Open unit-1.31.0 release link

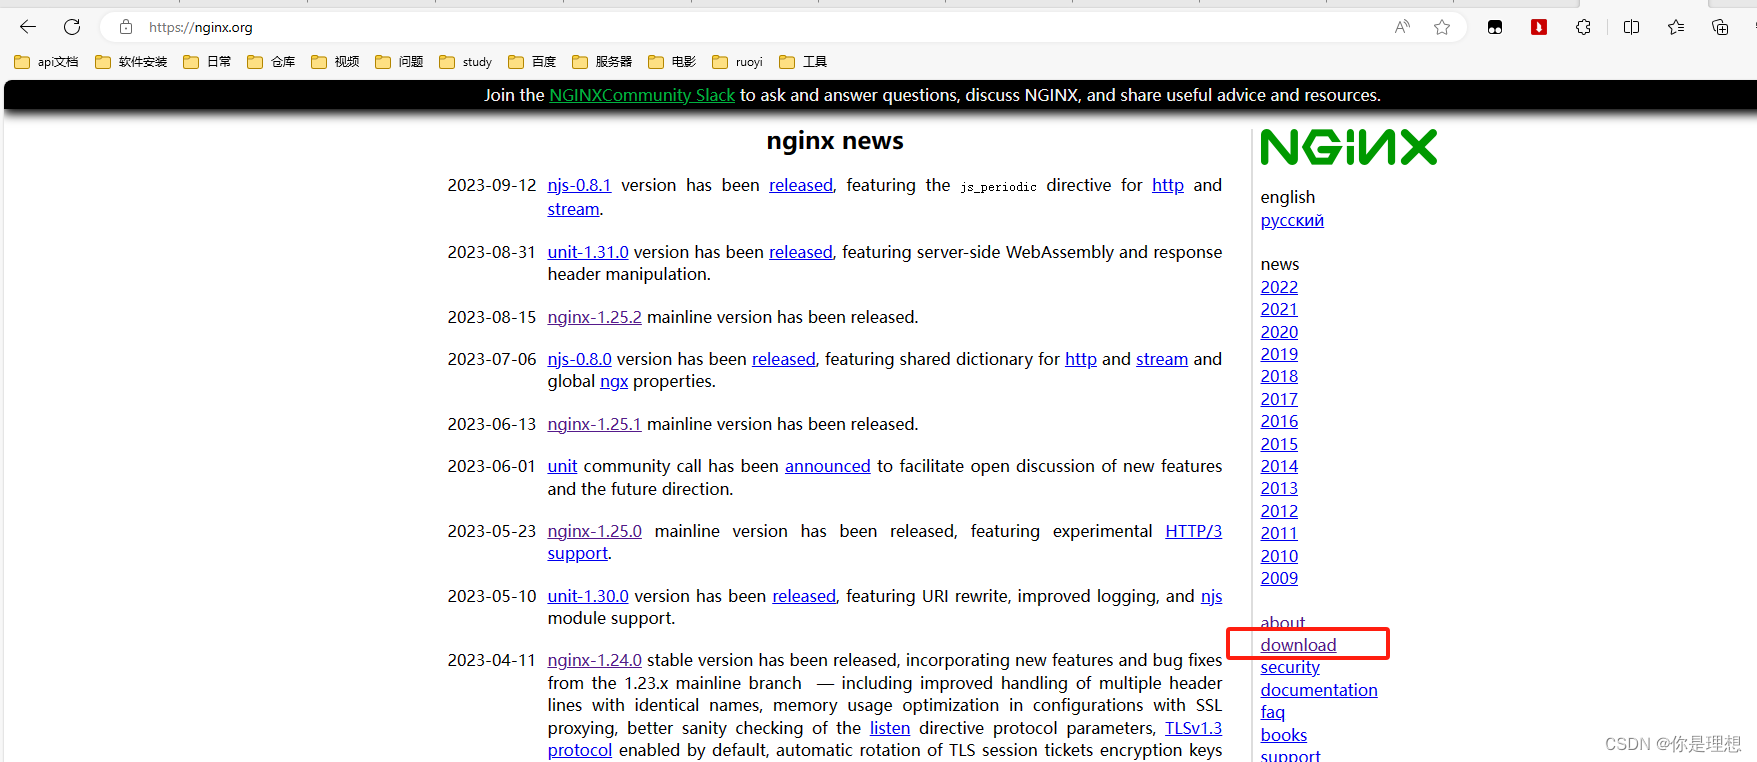pos(588,252)
